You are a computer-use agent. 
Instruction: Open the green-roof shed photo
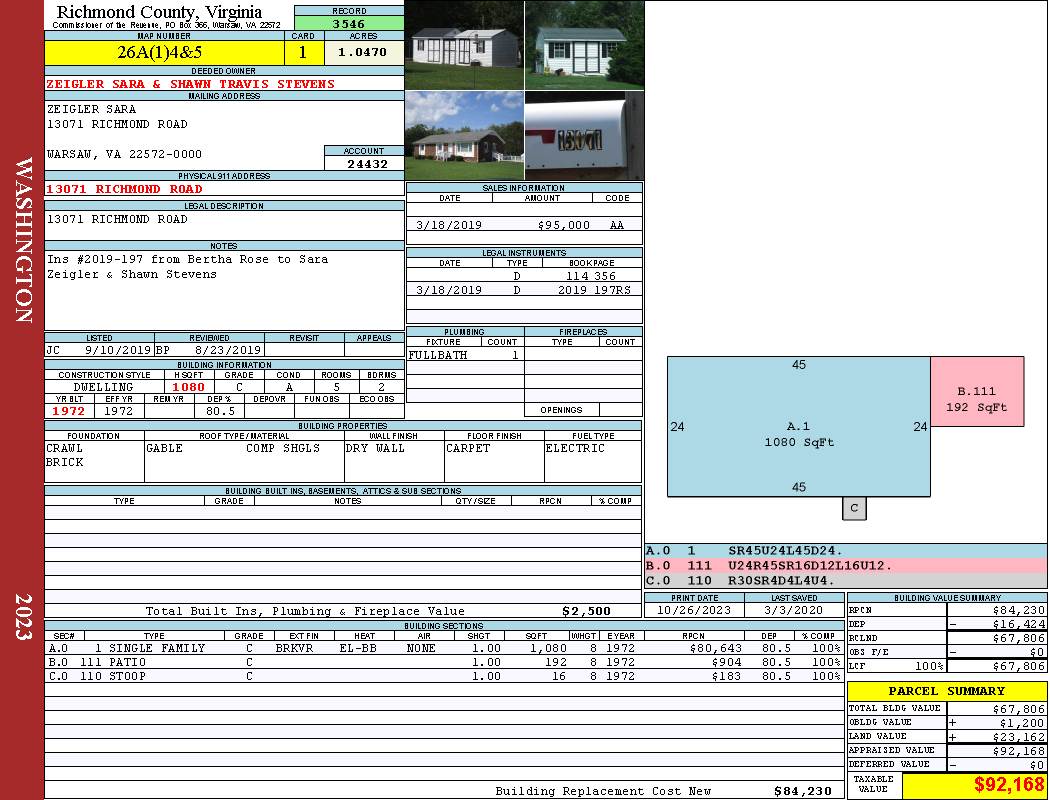click(585, 45)
